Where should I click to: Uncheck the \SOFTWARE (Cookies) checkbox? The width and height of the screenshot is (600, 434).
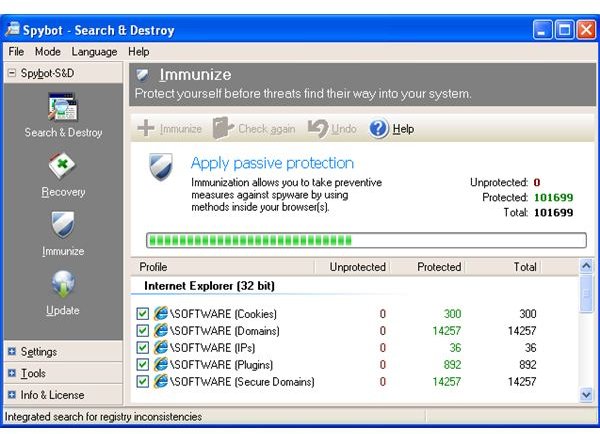(143, 314)
